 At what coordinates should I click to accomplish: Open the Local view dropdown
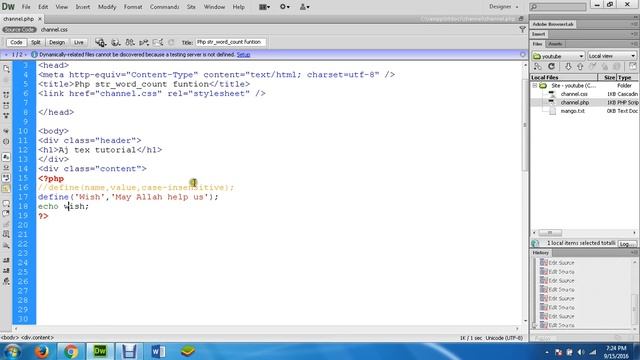pos(612,56)
